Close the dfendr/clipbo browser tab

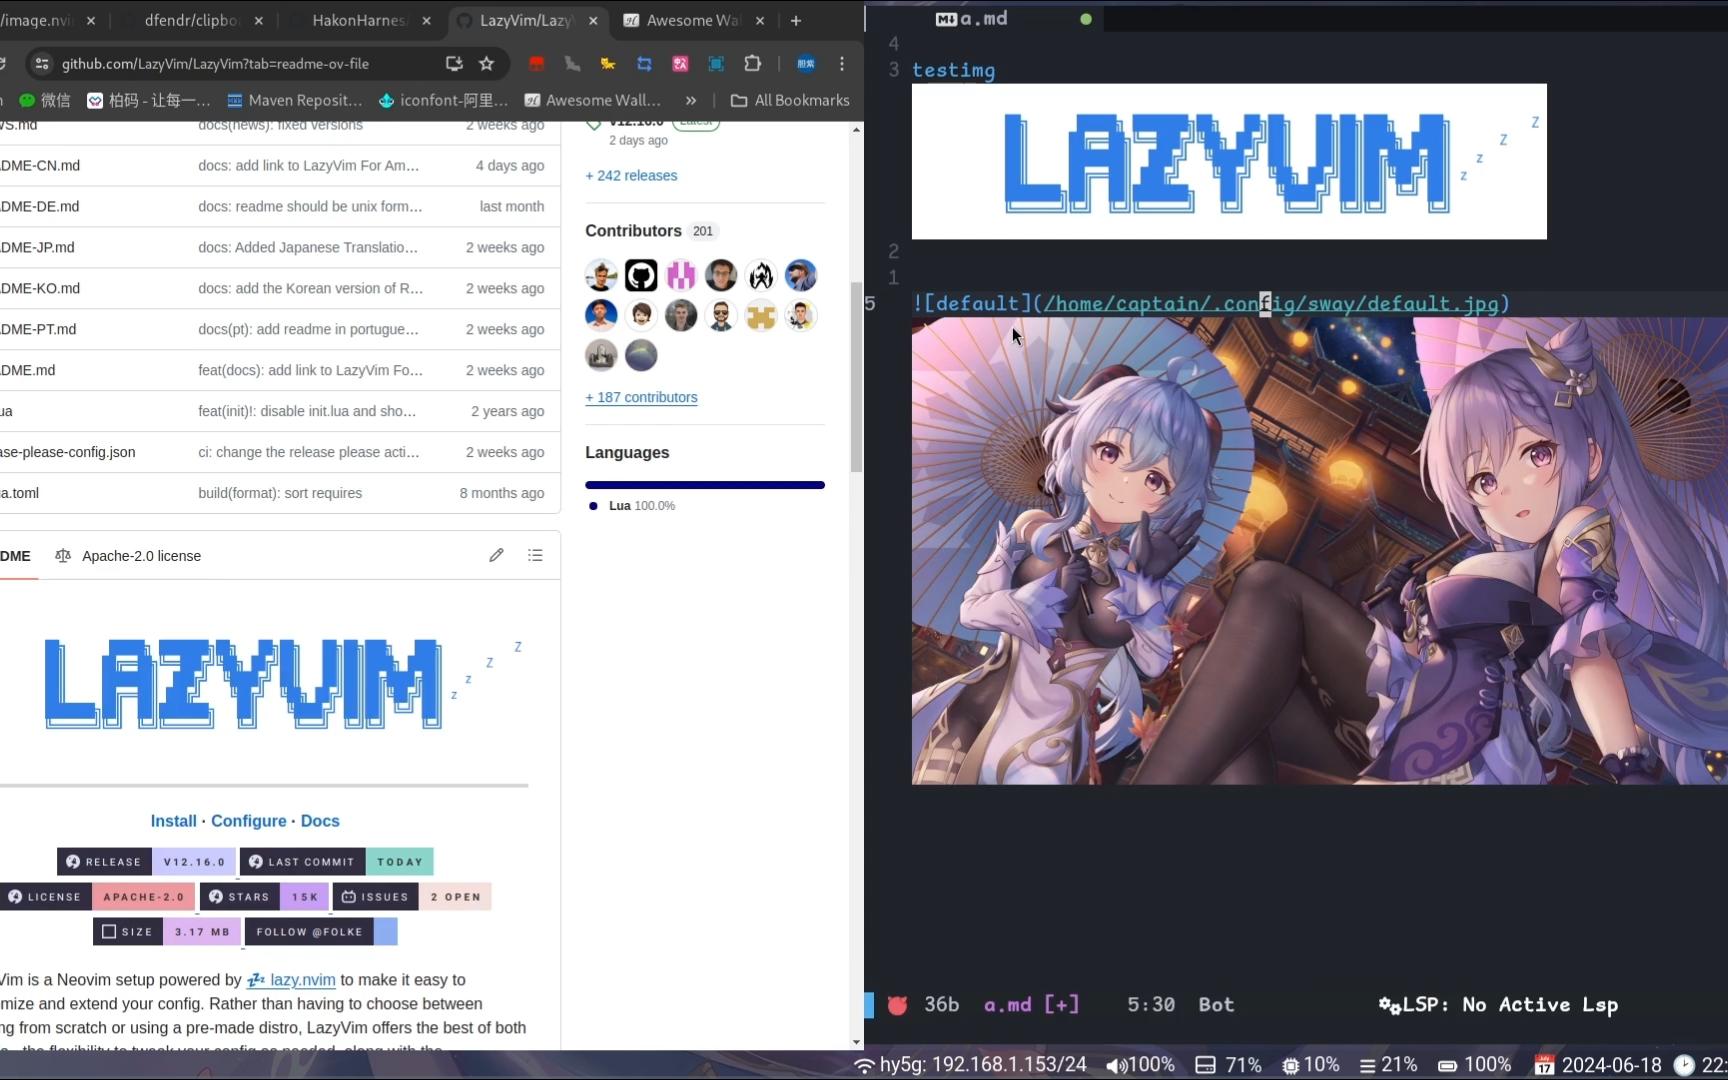click(258, 20)
